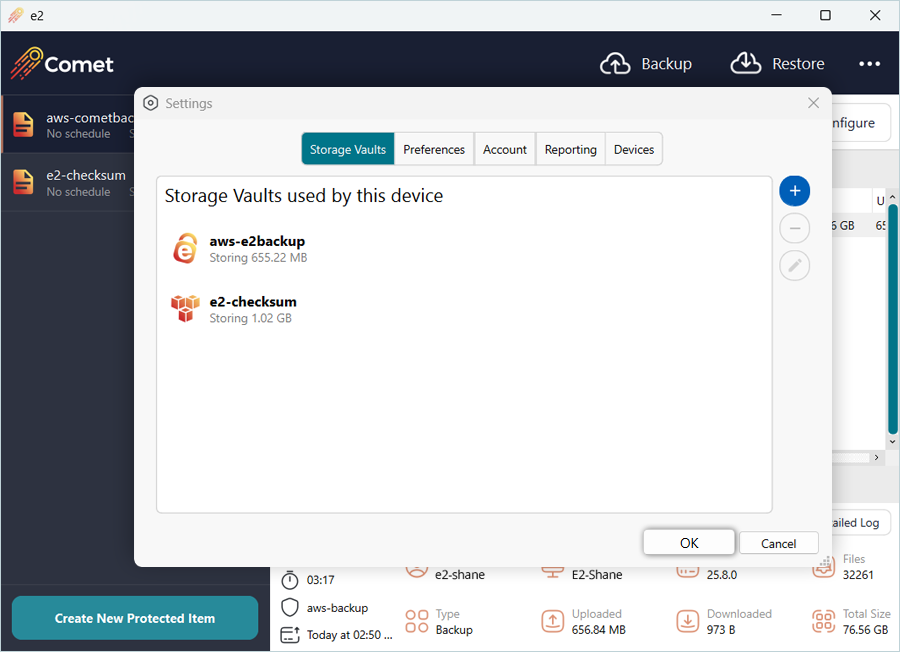Click e2-checksum protected item file icon

(x=24, y=182)
